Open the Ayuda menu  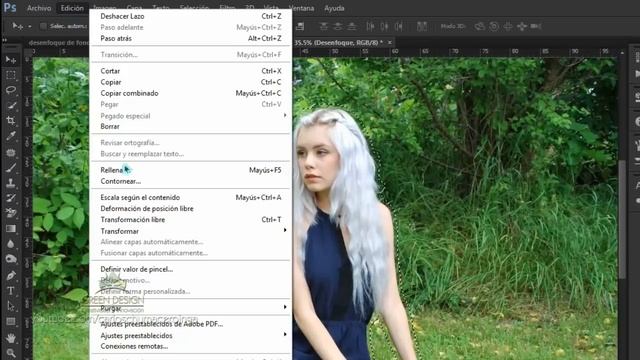point(334,8)
